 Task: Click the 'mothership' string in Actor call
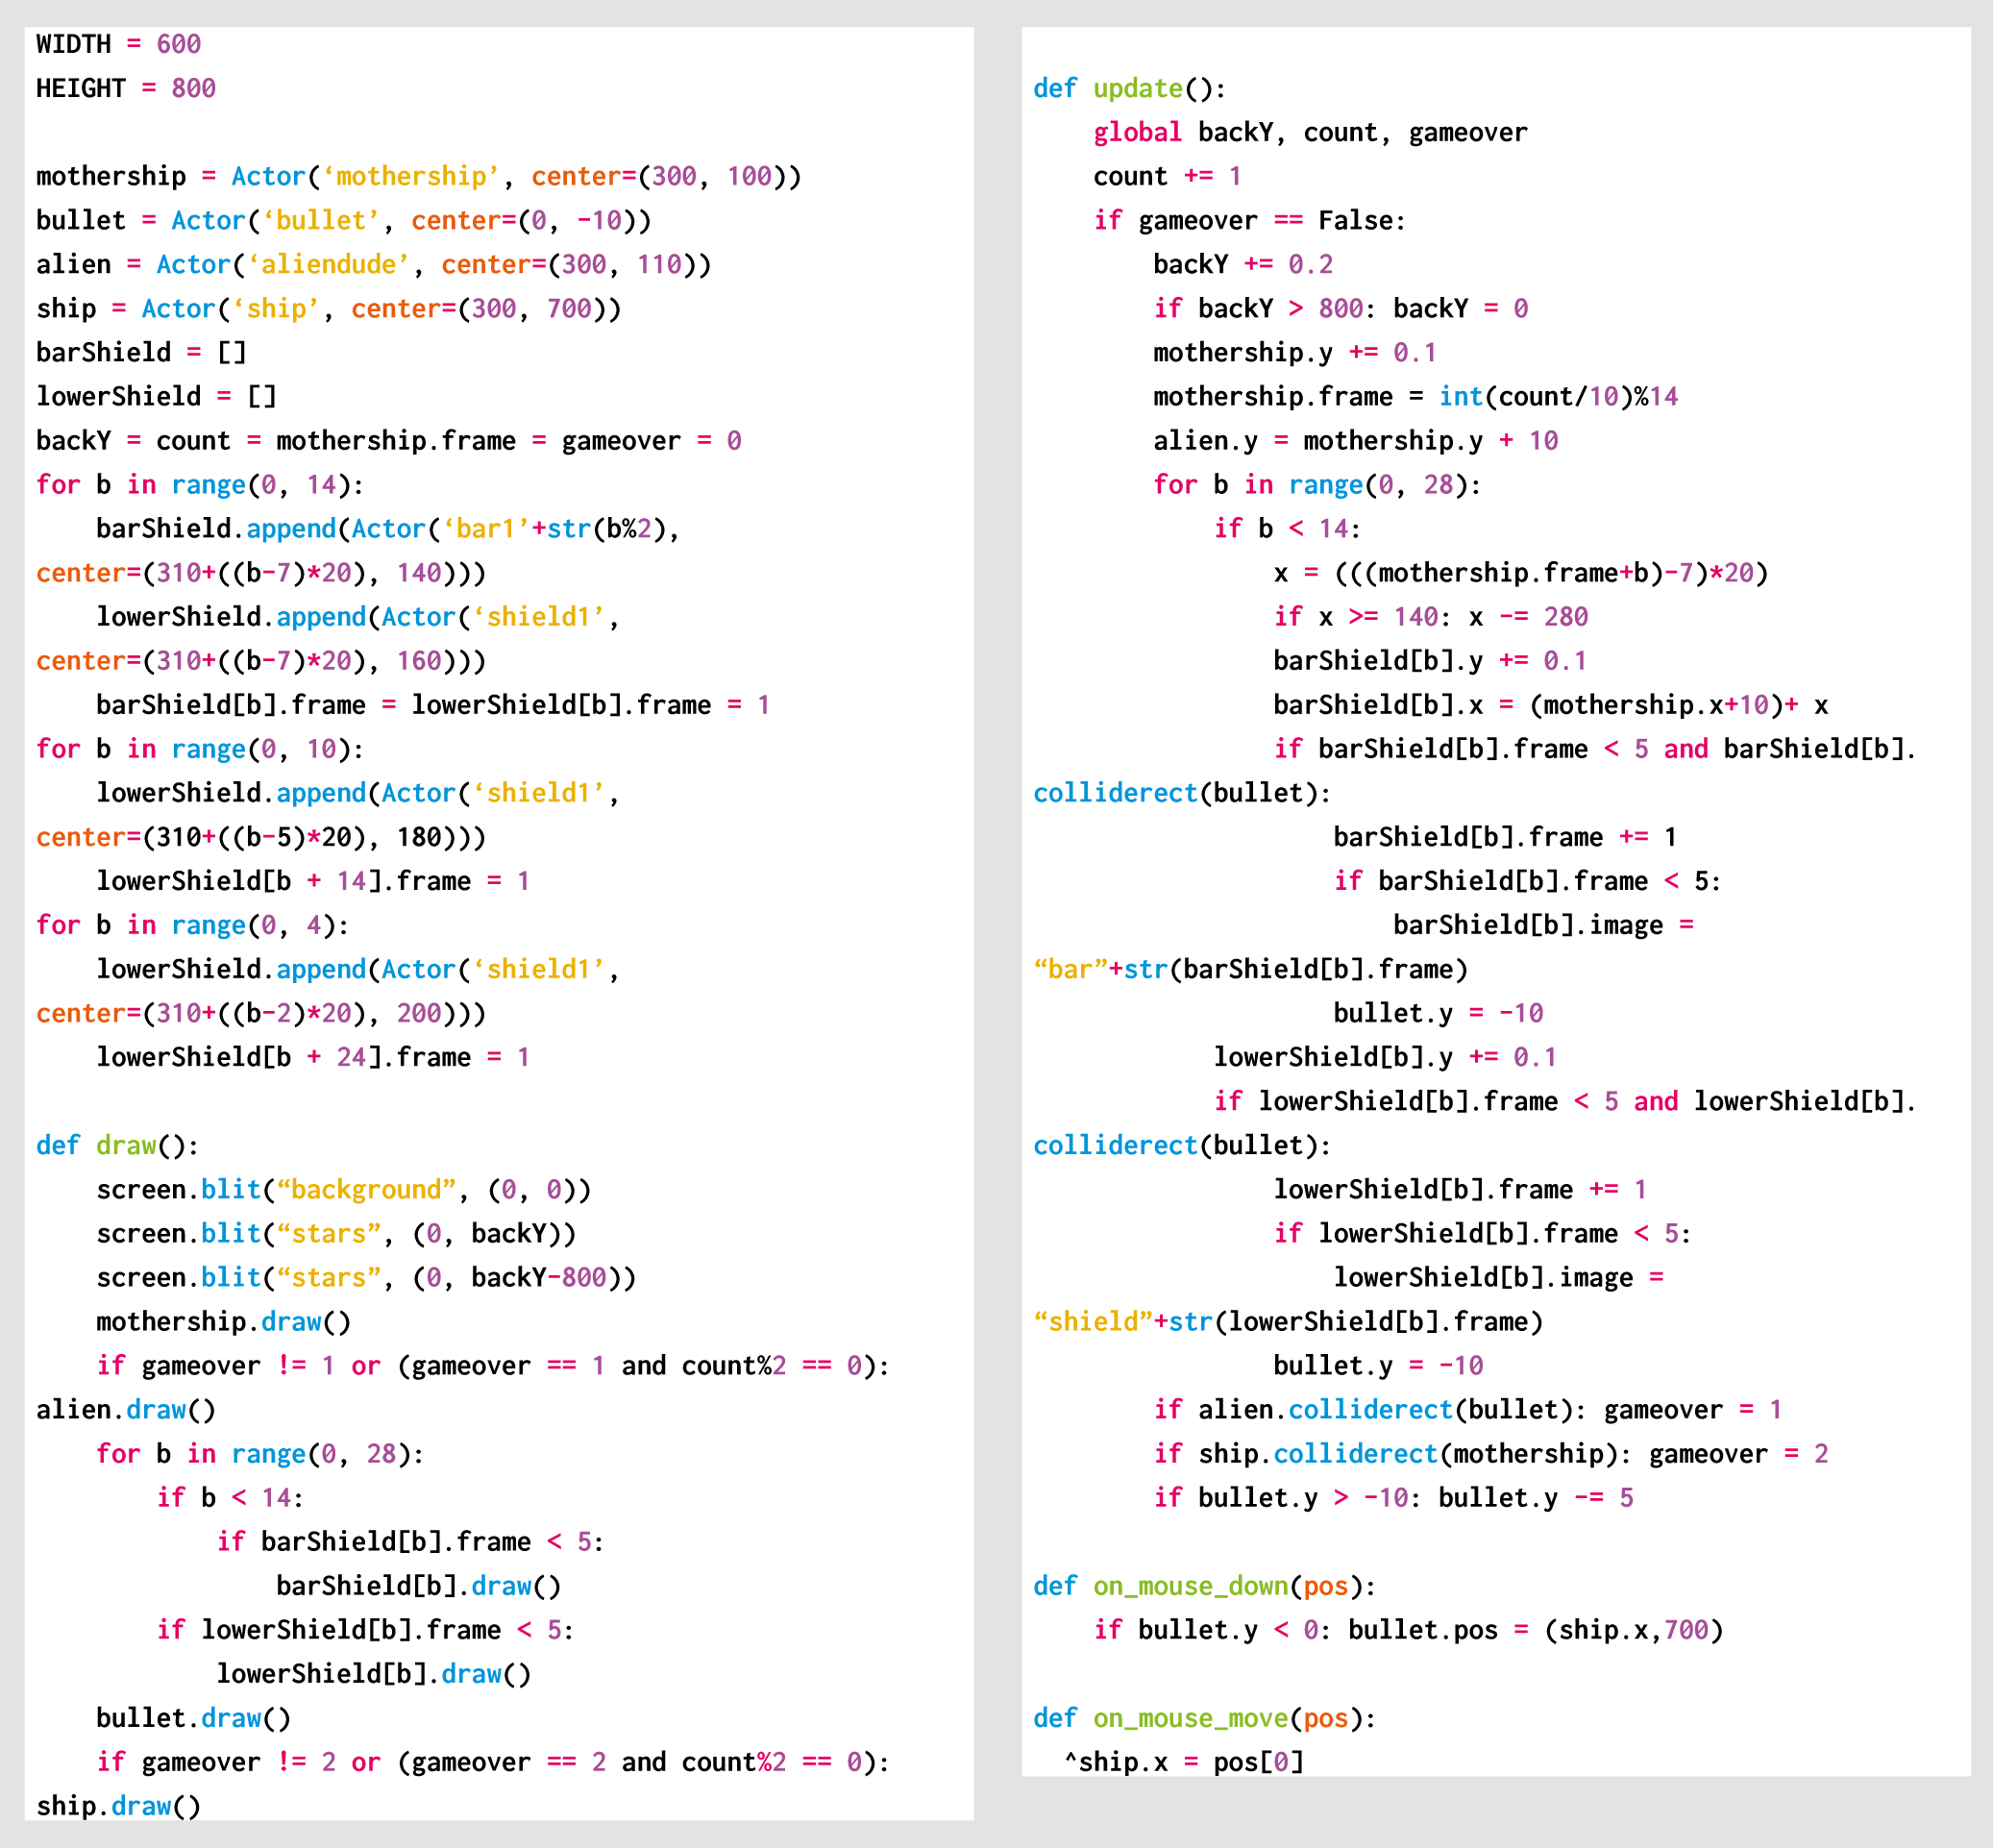(411, 176)
